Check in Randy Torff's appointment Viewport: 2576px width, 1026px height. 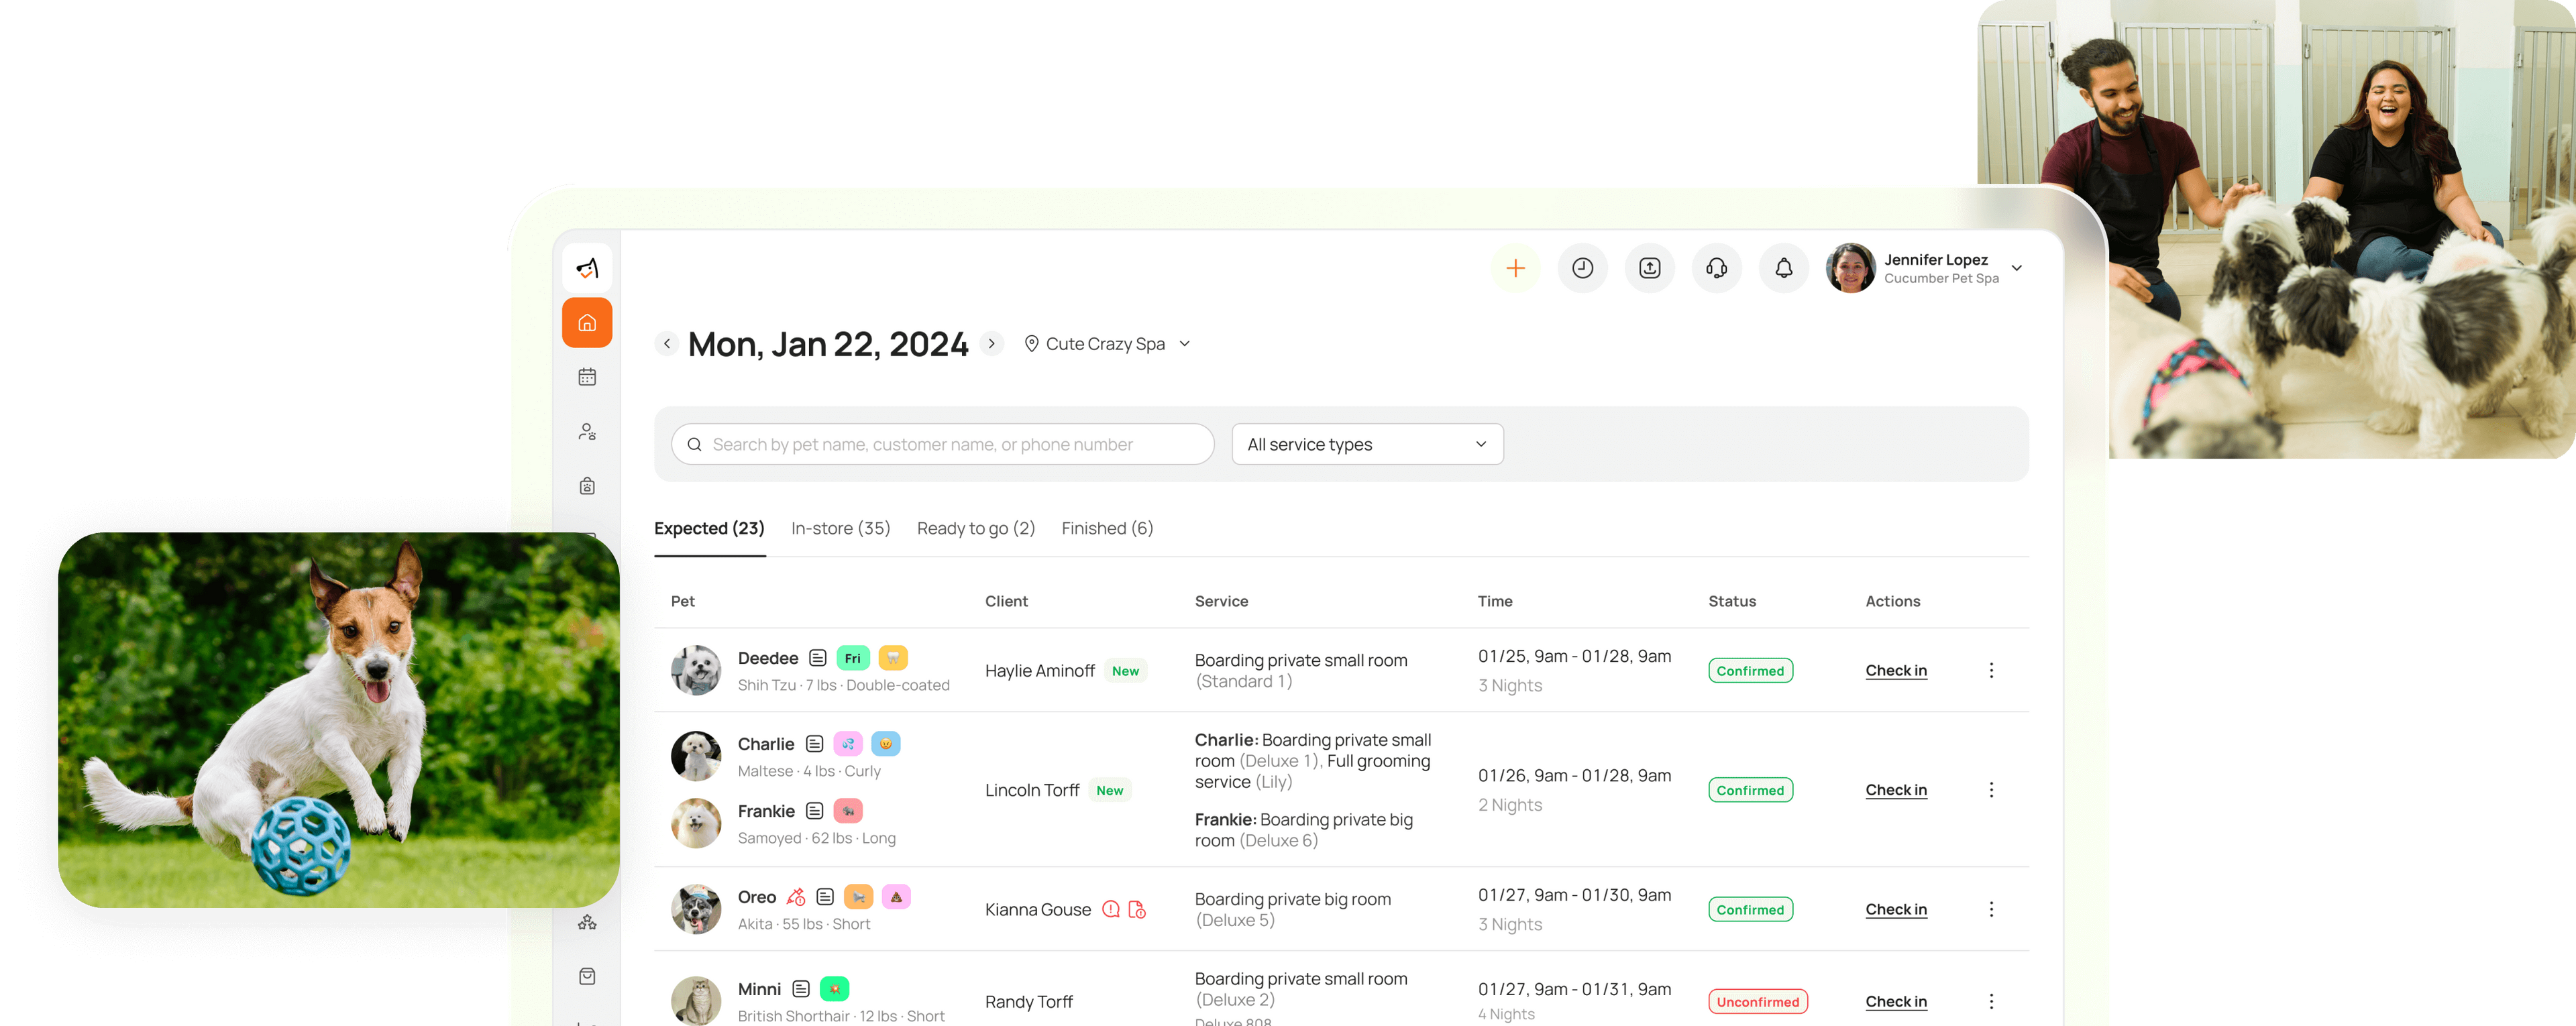(x=1895, y=1002)
